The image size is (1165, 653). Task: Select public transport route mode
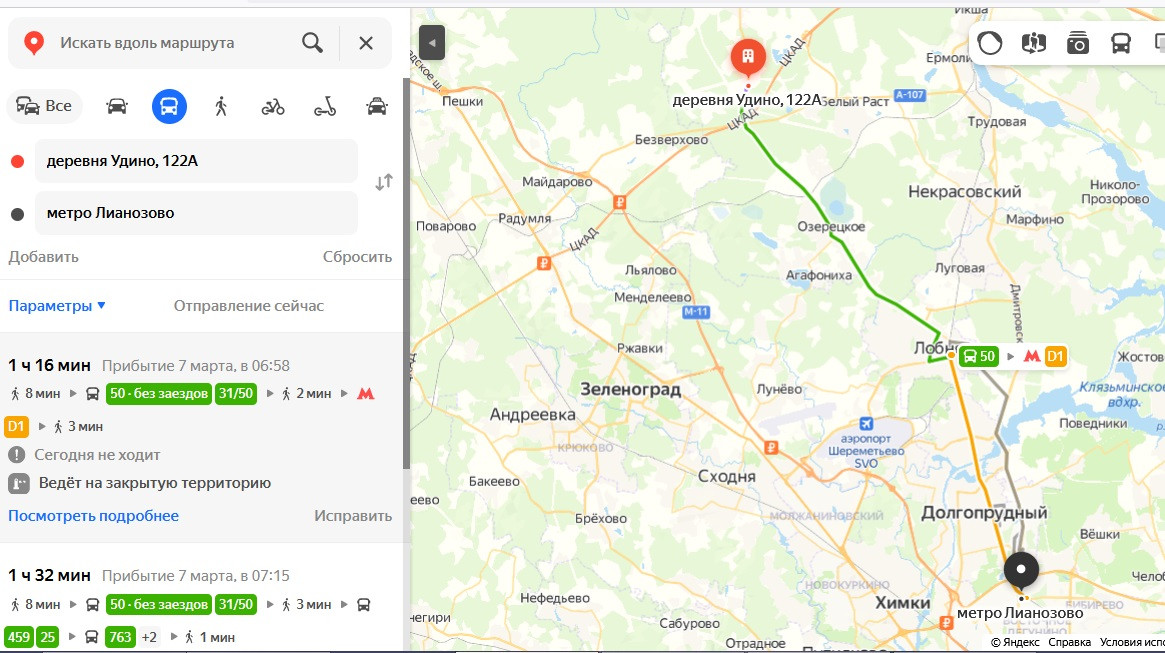point(169,106)
